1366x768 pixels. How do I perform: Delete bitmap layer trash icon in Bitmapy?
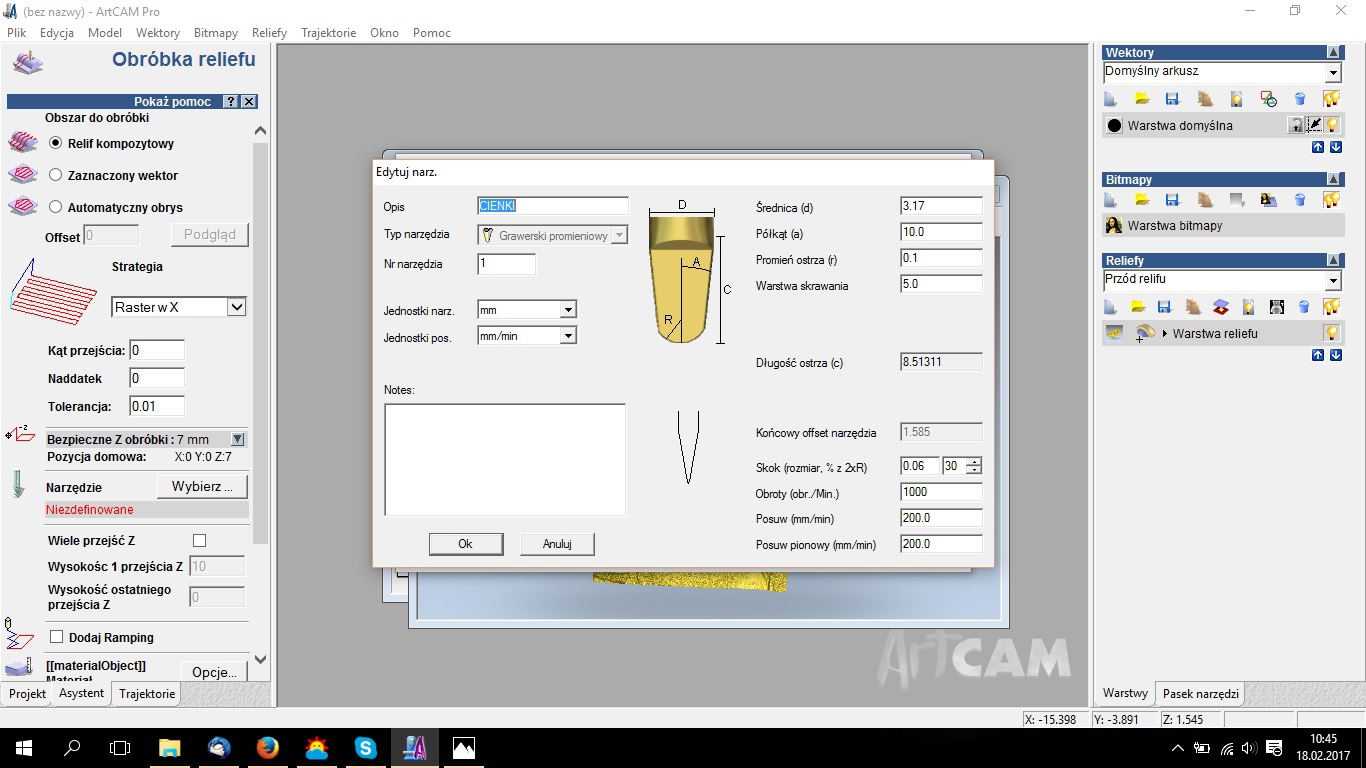tap(1300, 199)
